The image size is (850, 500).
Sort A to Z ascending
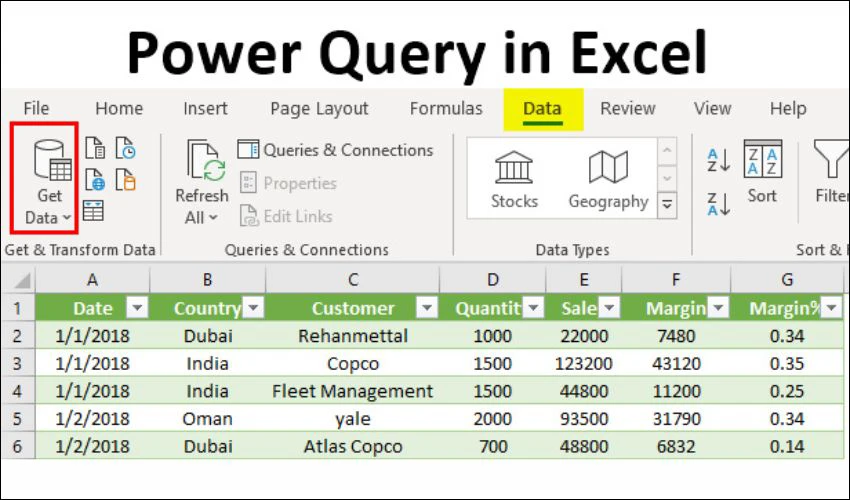tap(719, 160)
